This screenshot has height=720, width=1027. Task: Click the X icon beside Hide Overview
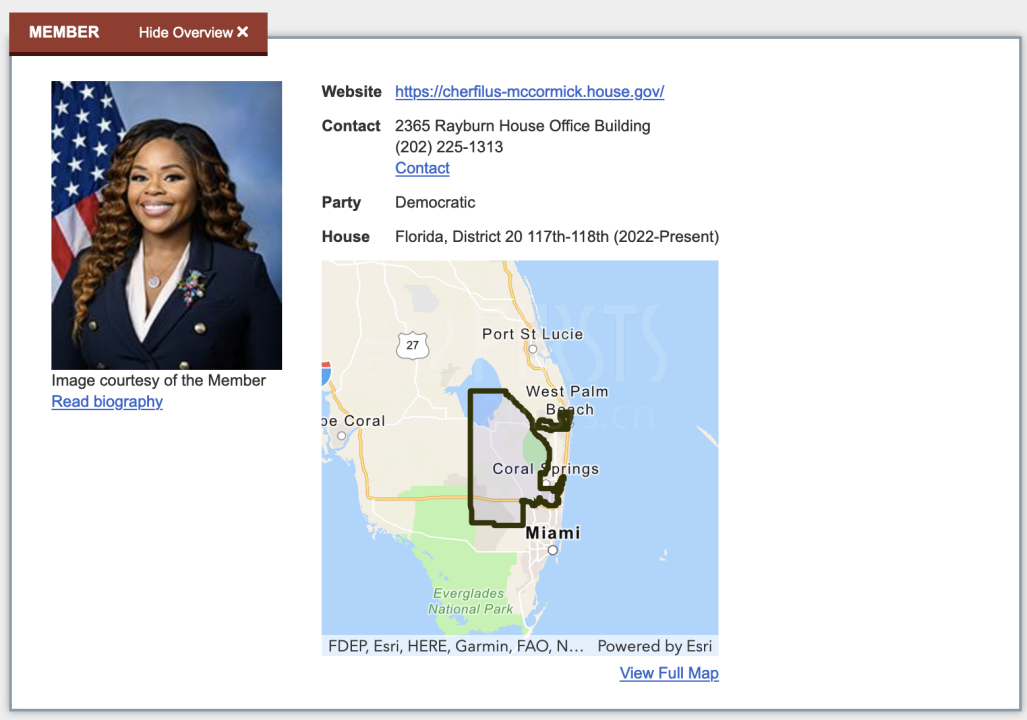pos(242,32)
